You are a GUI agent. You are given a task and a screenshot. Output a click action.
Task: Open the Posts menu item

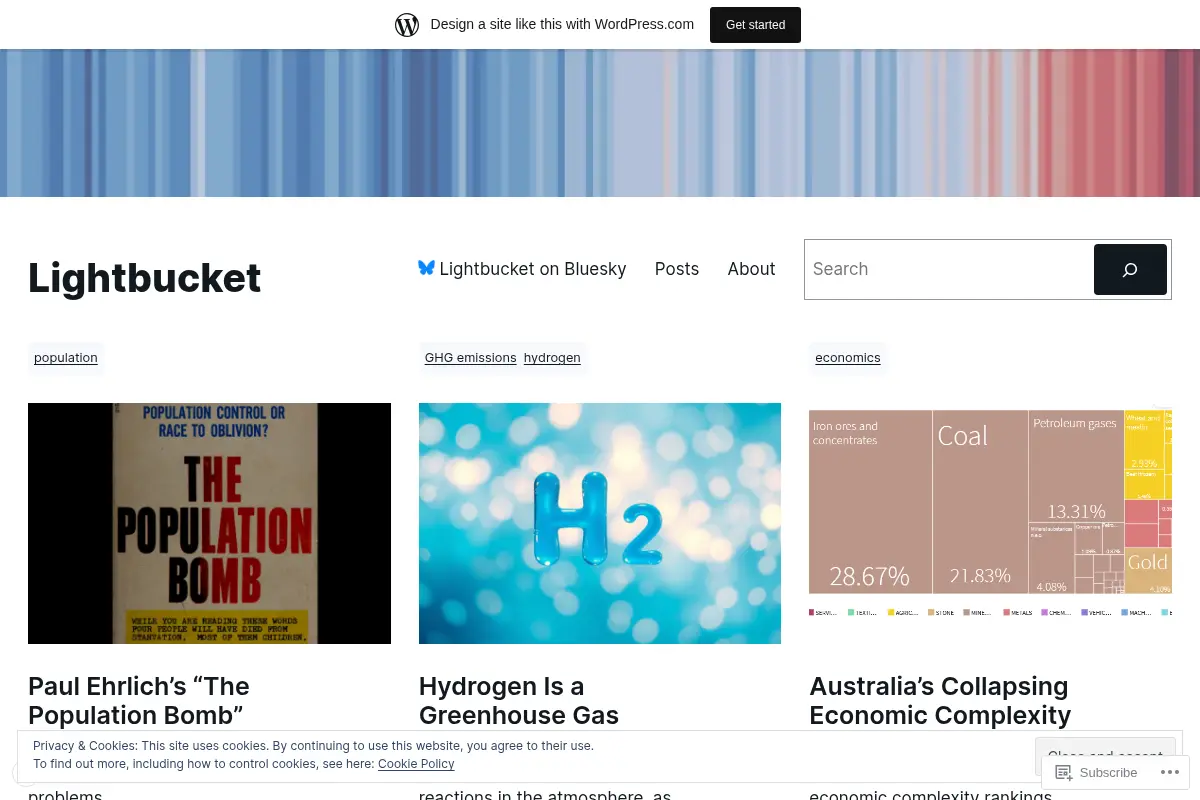point(677,269)
